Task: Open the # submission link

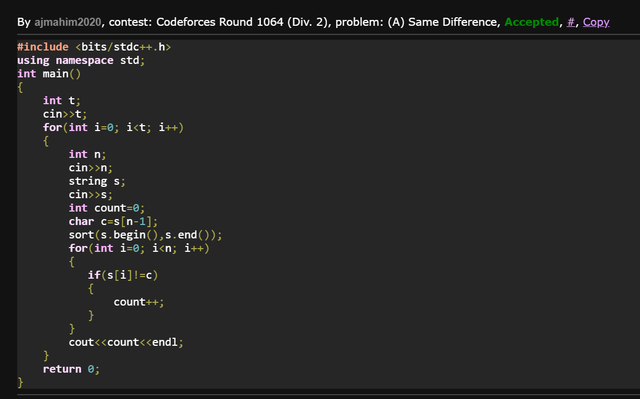Action: pos(571,22)
